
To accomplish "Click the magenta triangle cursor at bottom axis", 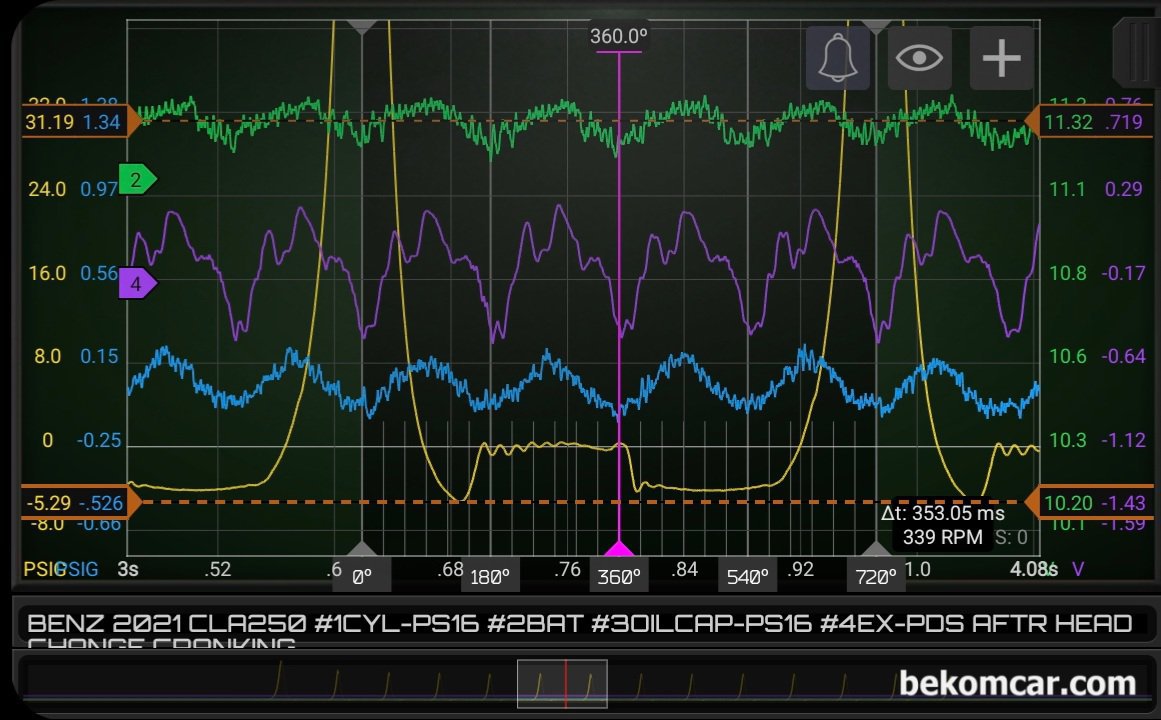I will click(x=619, y=549).
